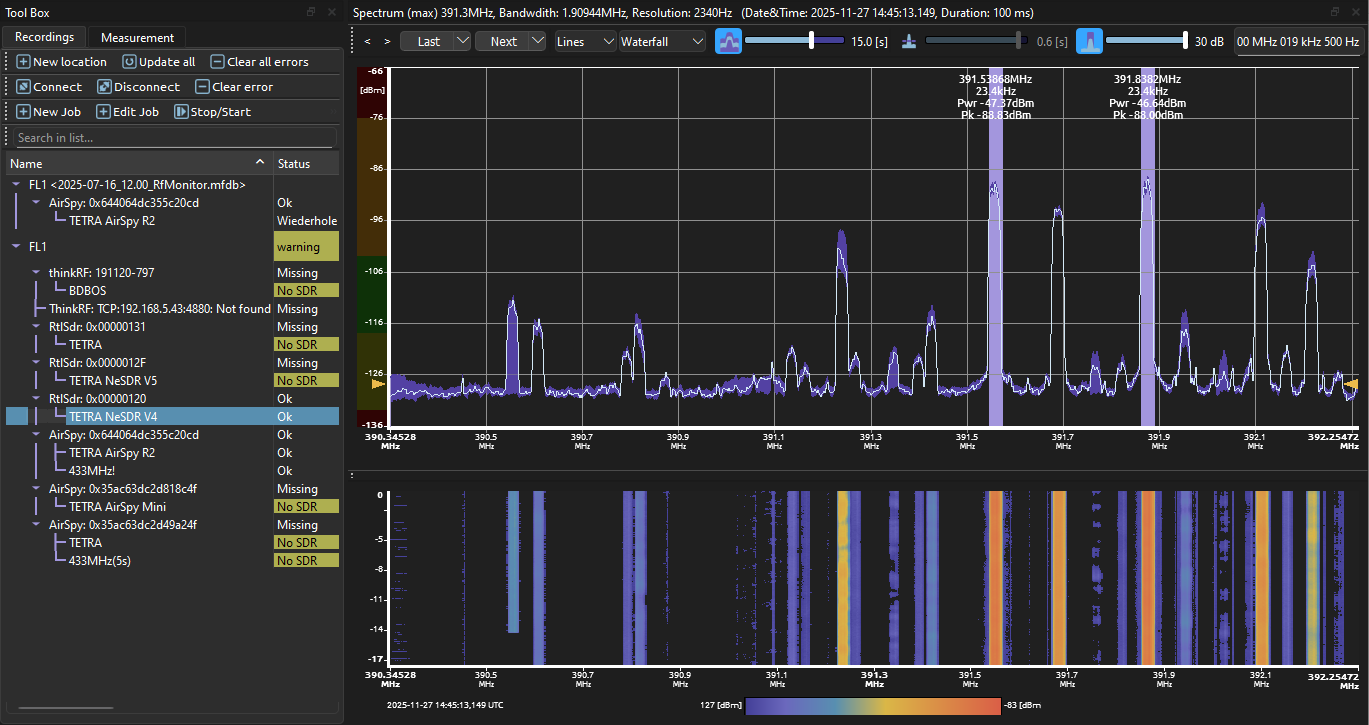1369x725 pixels.
Task: Click the New location icon
Action: coord(23,62)
